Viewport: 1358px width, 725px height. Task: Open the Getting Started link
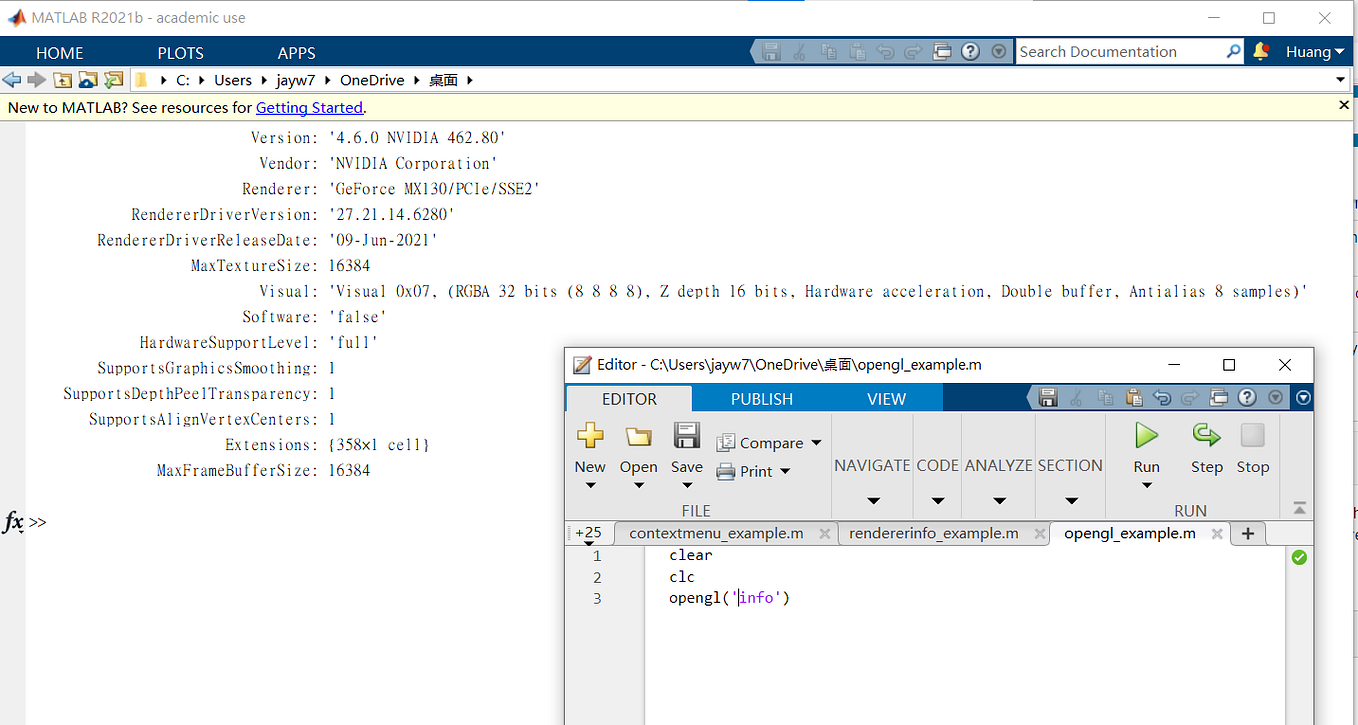tap(309, 107)
